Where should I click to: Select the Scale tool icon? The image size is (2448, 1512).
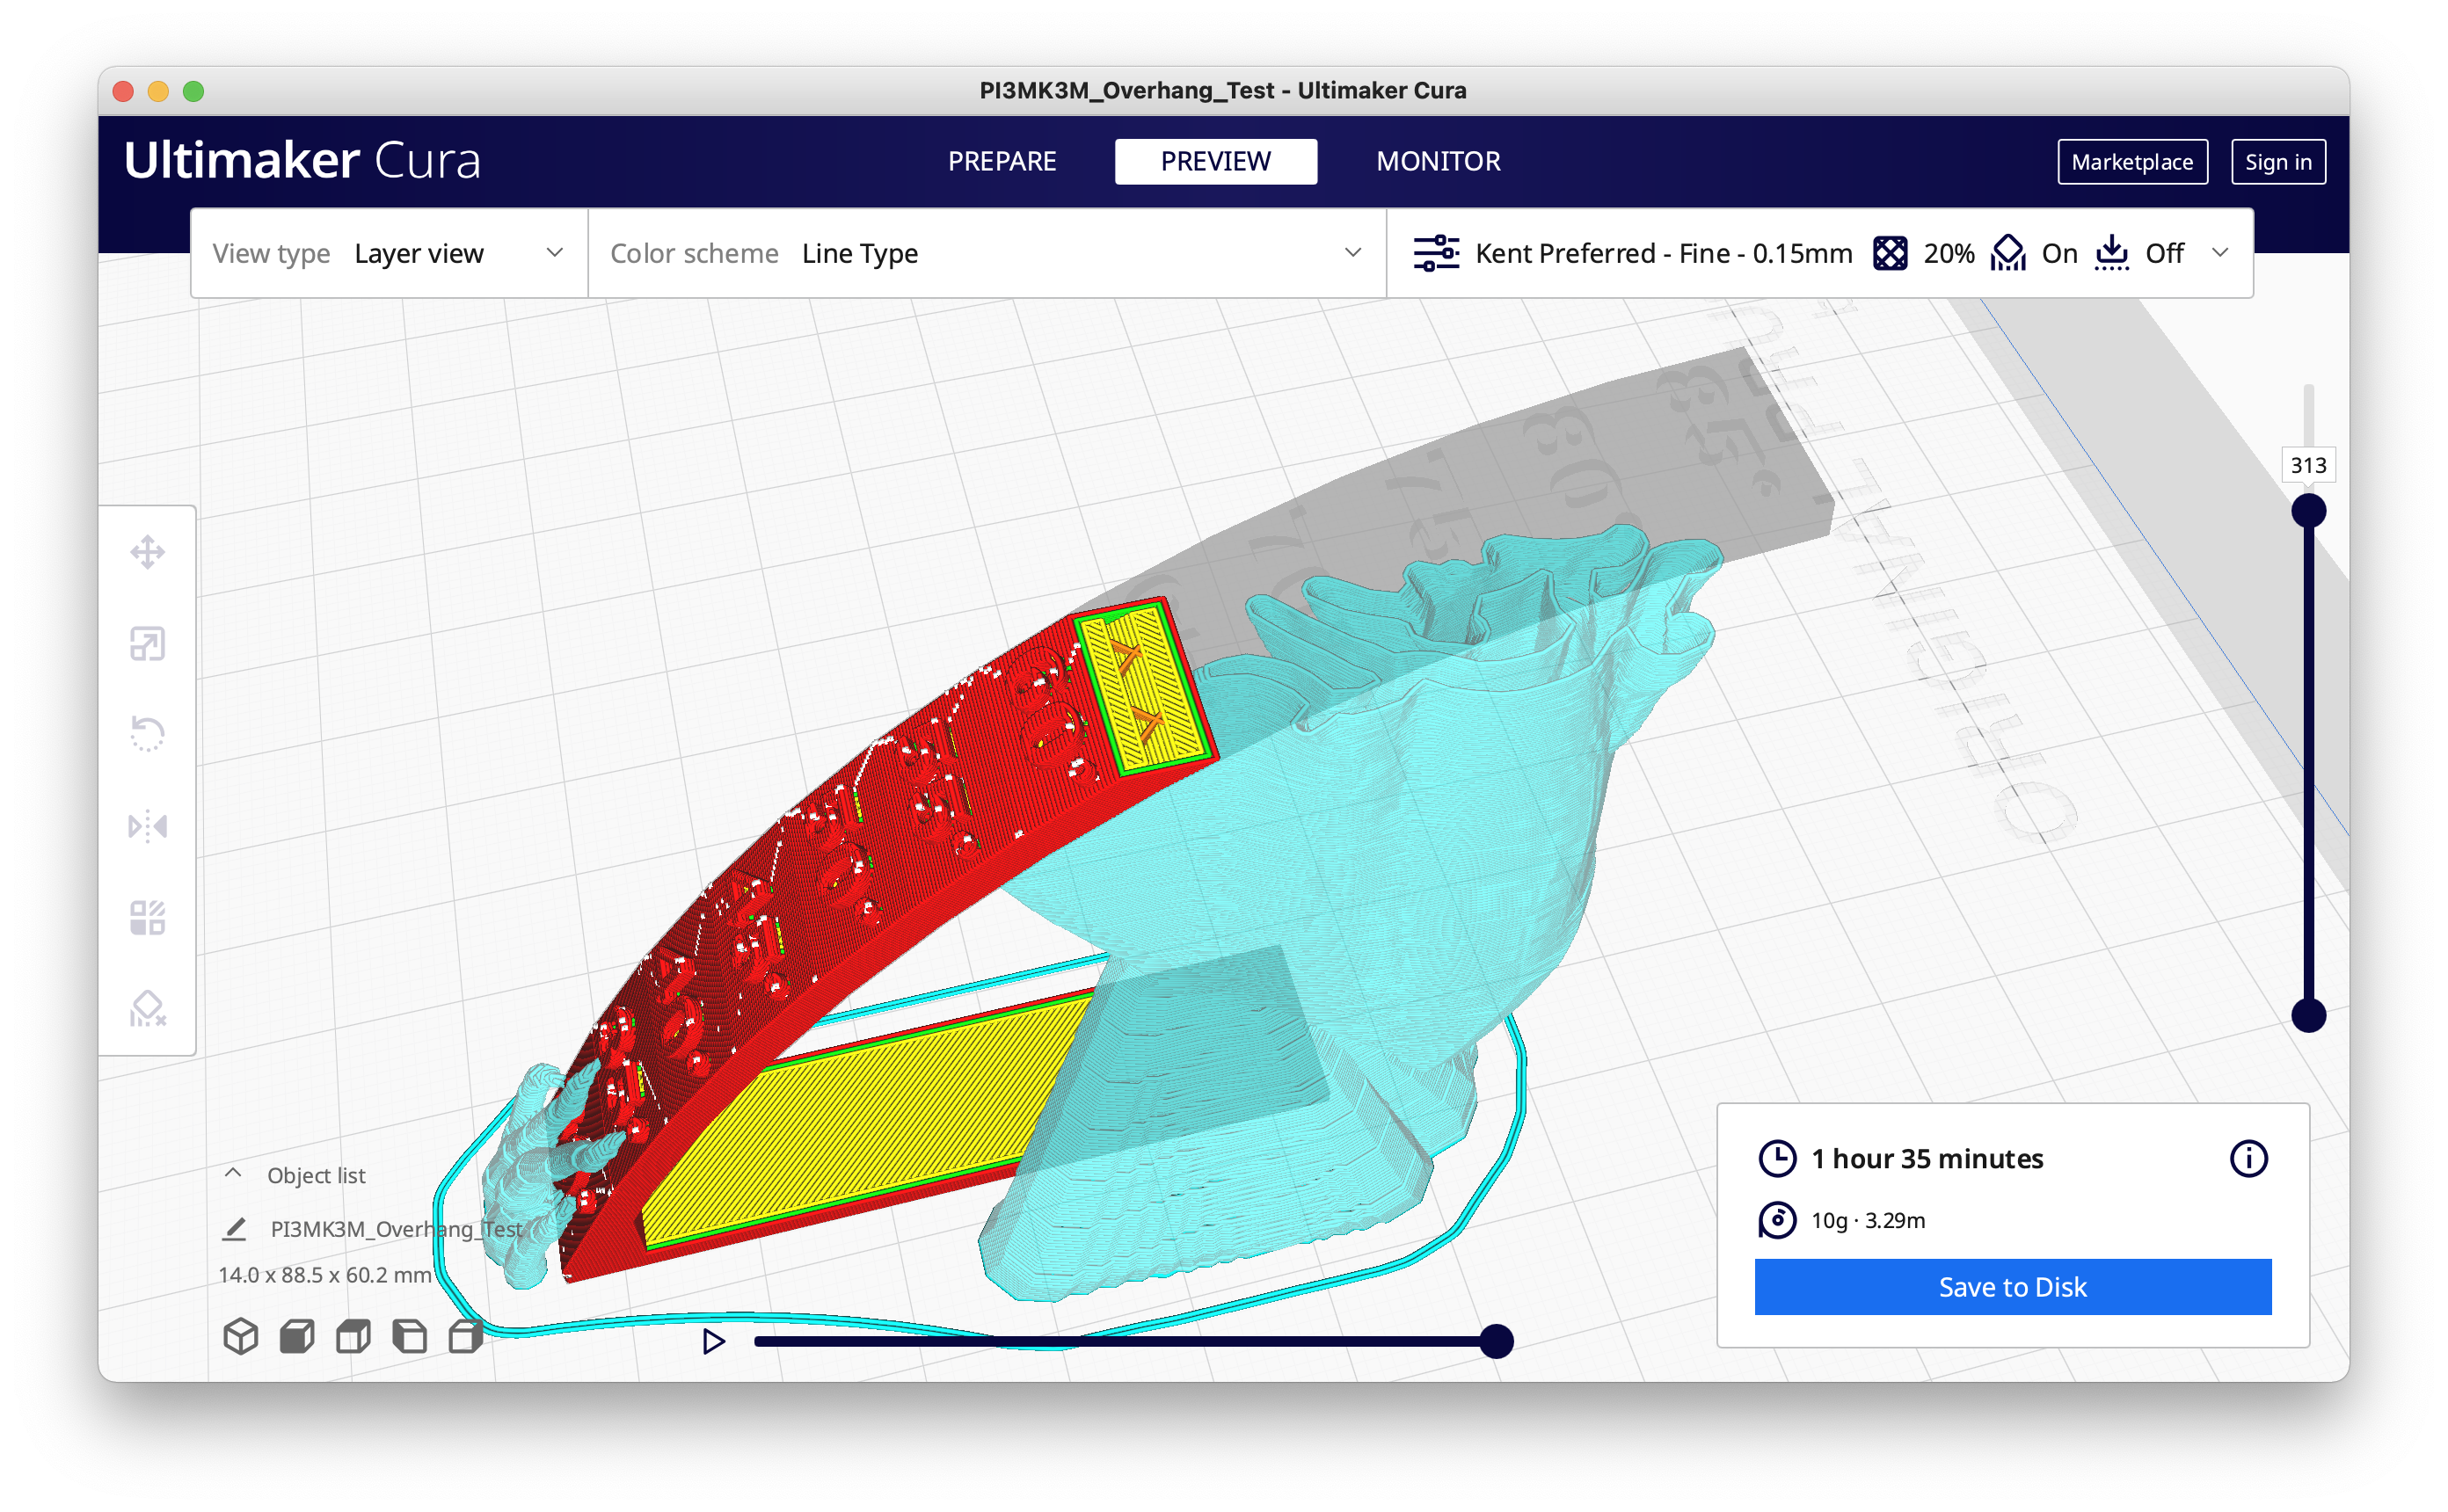coord(147,644)
